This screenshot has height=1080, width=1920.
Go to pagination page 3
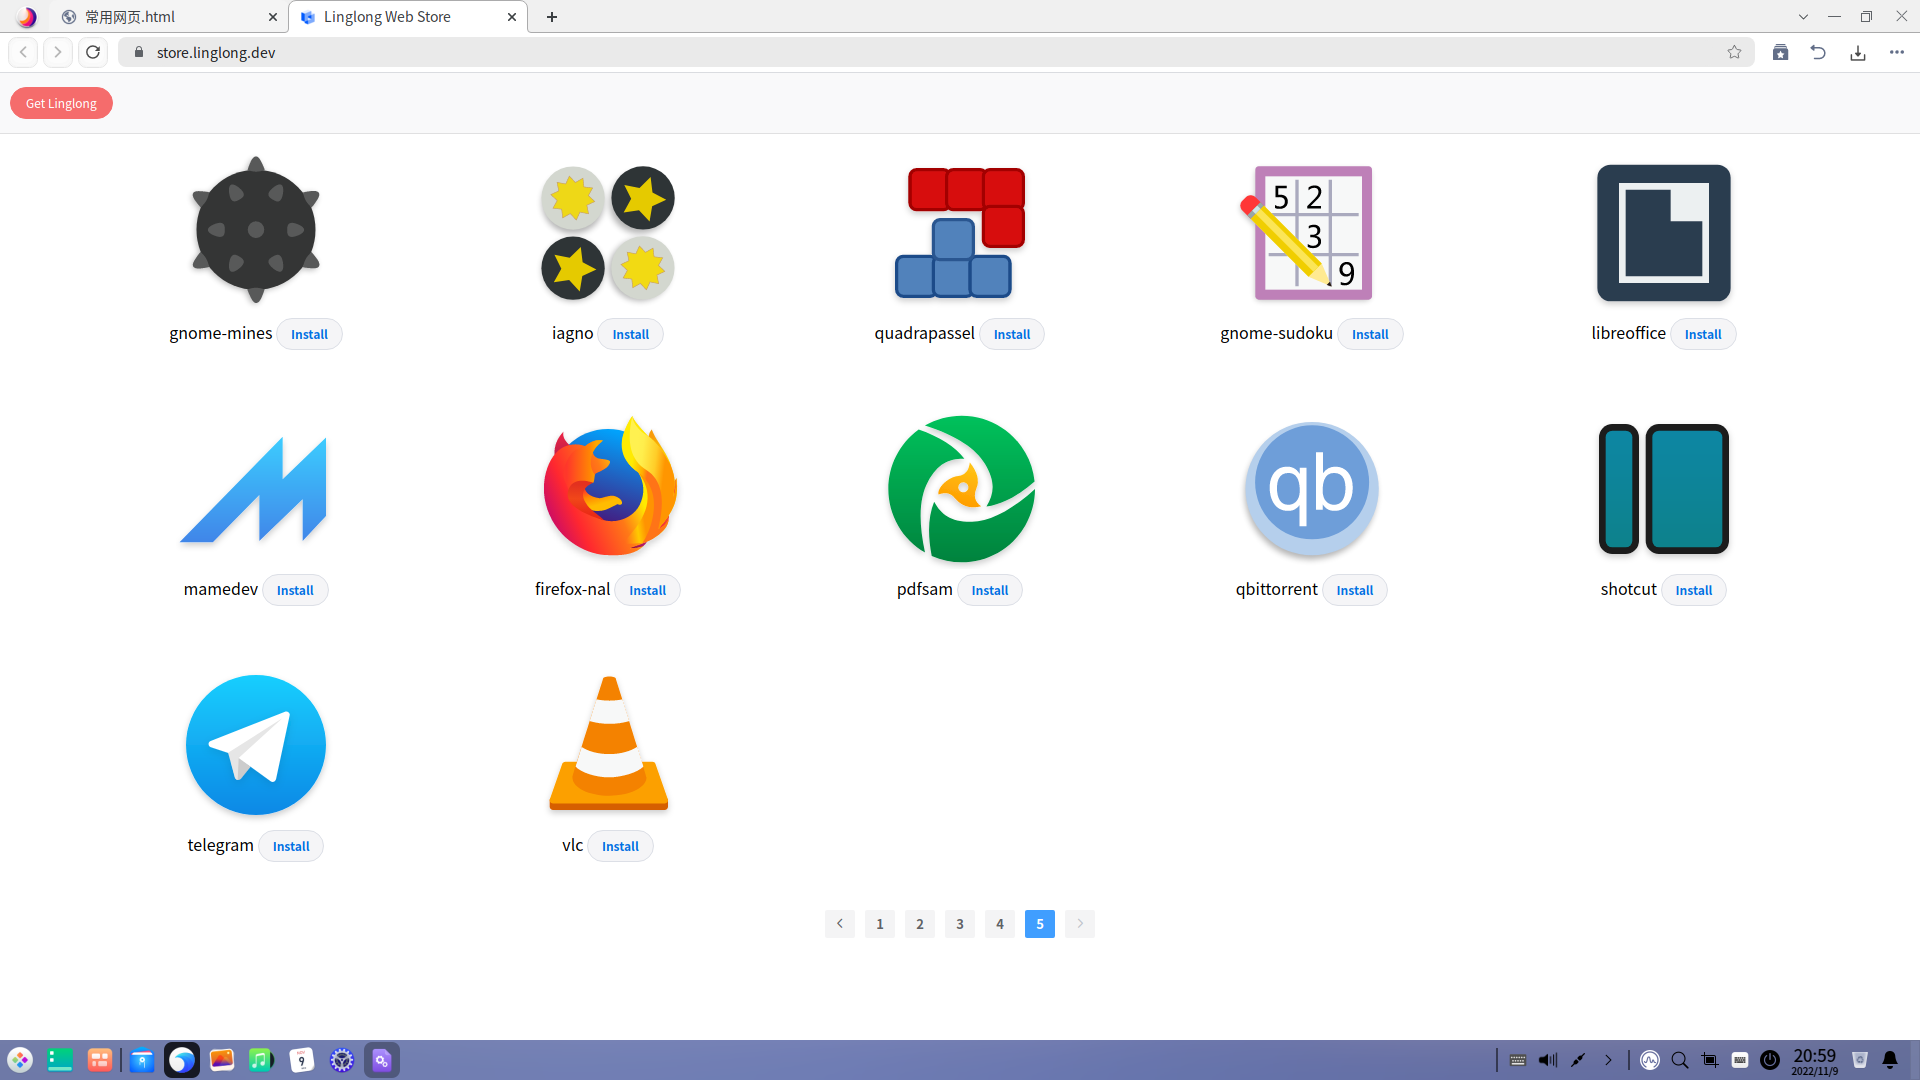click(960, 924)
